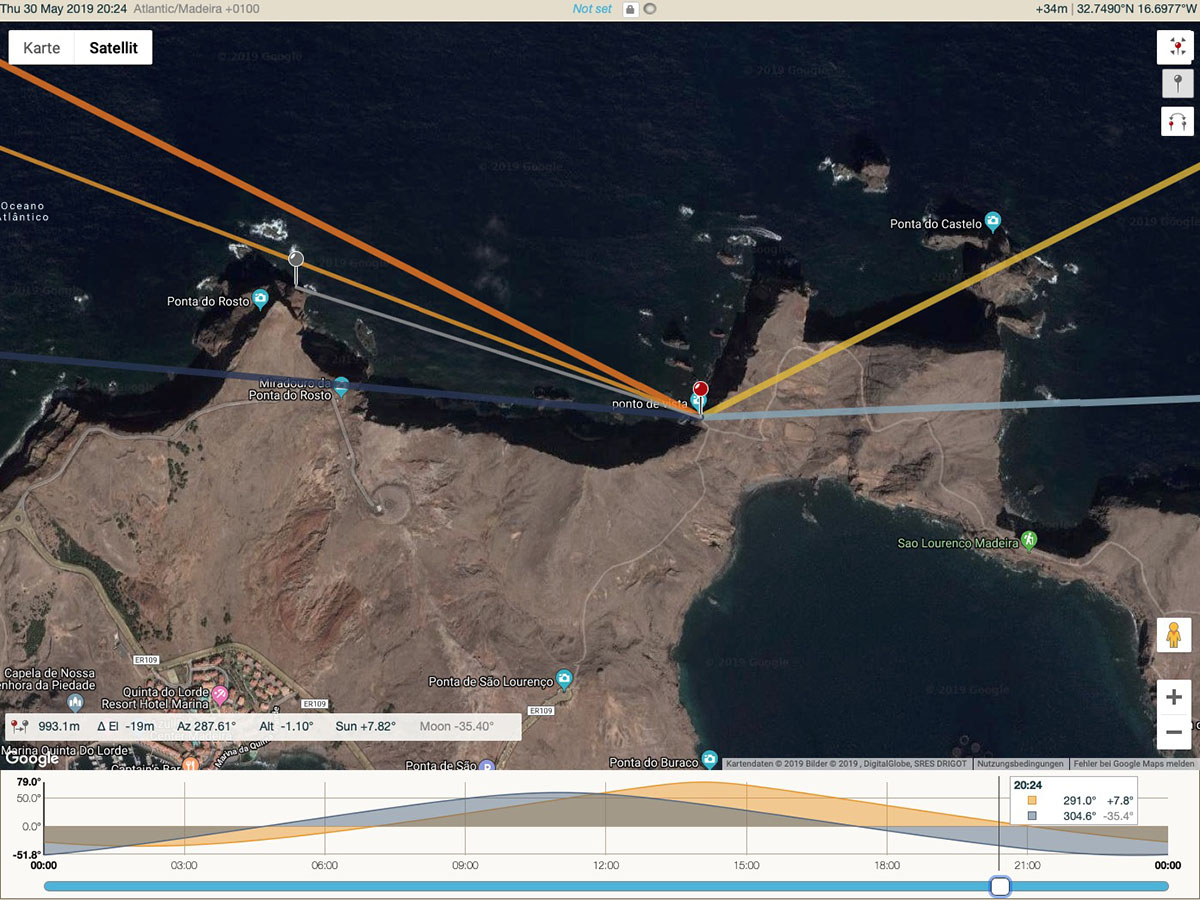Open 'Fehler bei Google Maps melden' link

[x=1134, y=764]
